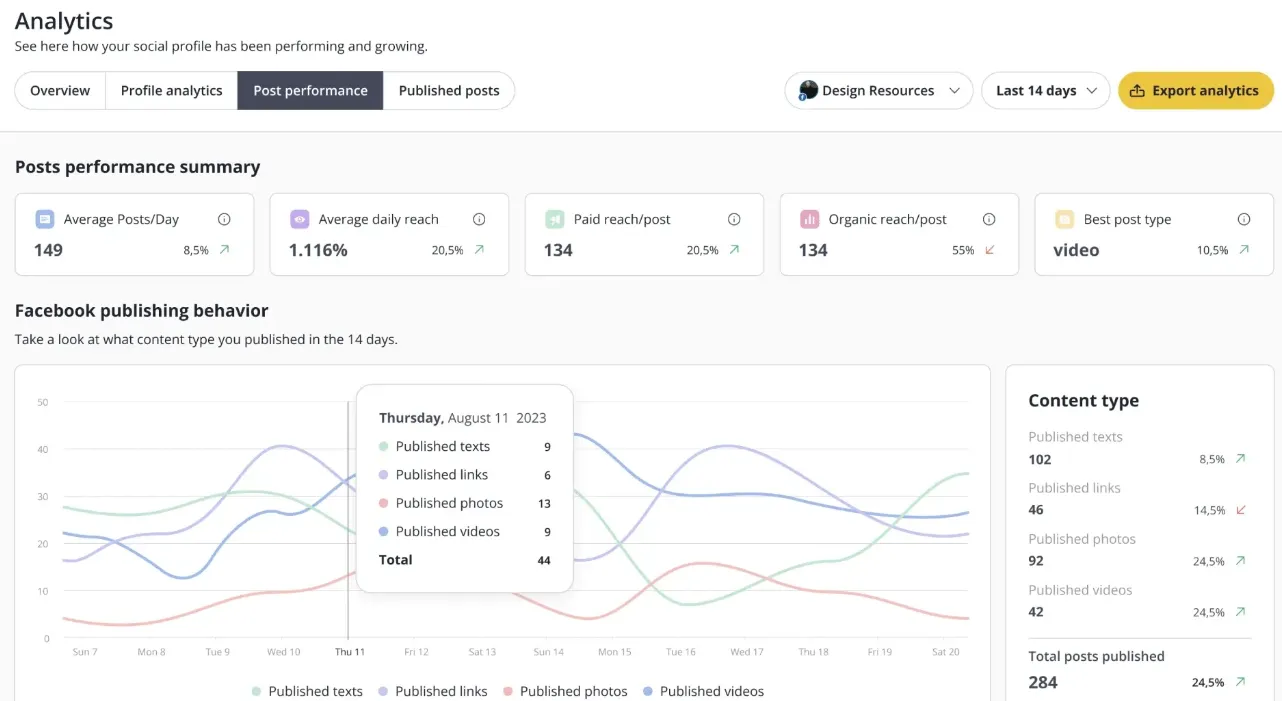Click the Average daily reach eye icon

click(299, 219)
